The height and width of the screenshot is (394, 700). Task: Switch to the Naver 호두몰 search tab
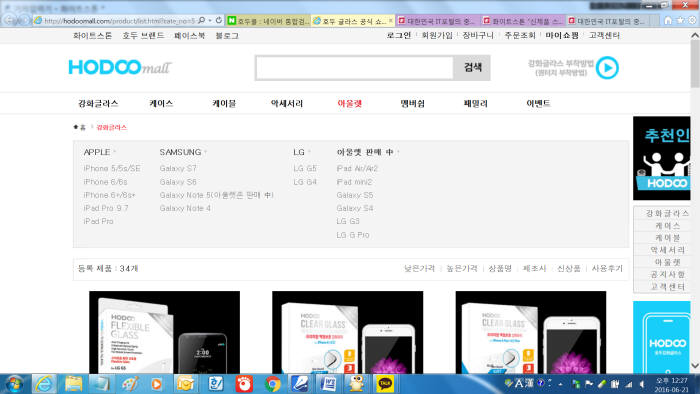point(268,21)
